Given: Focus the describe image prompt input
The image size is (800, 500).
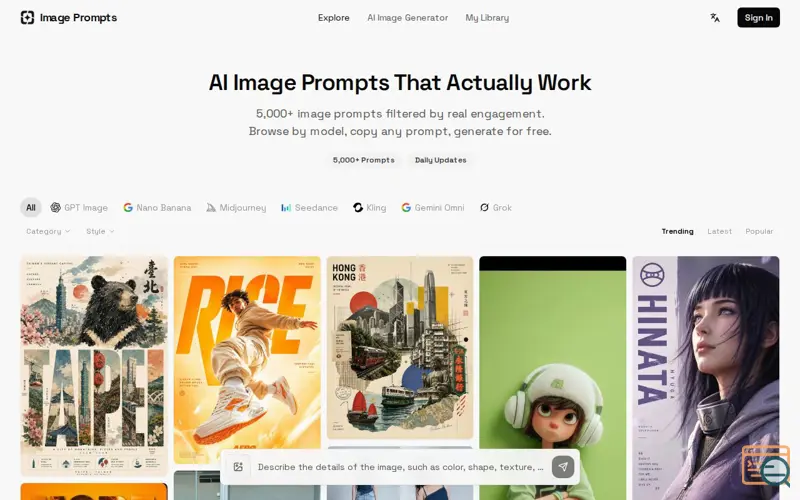Looking at the screenshot, I should [x=401, y=467].
